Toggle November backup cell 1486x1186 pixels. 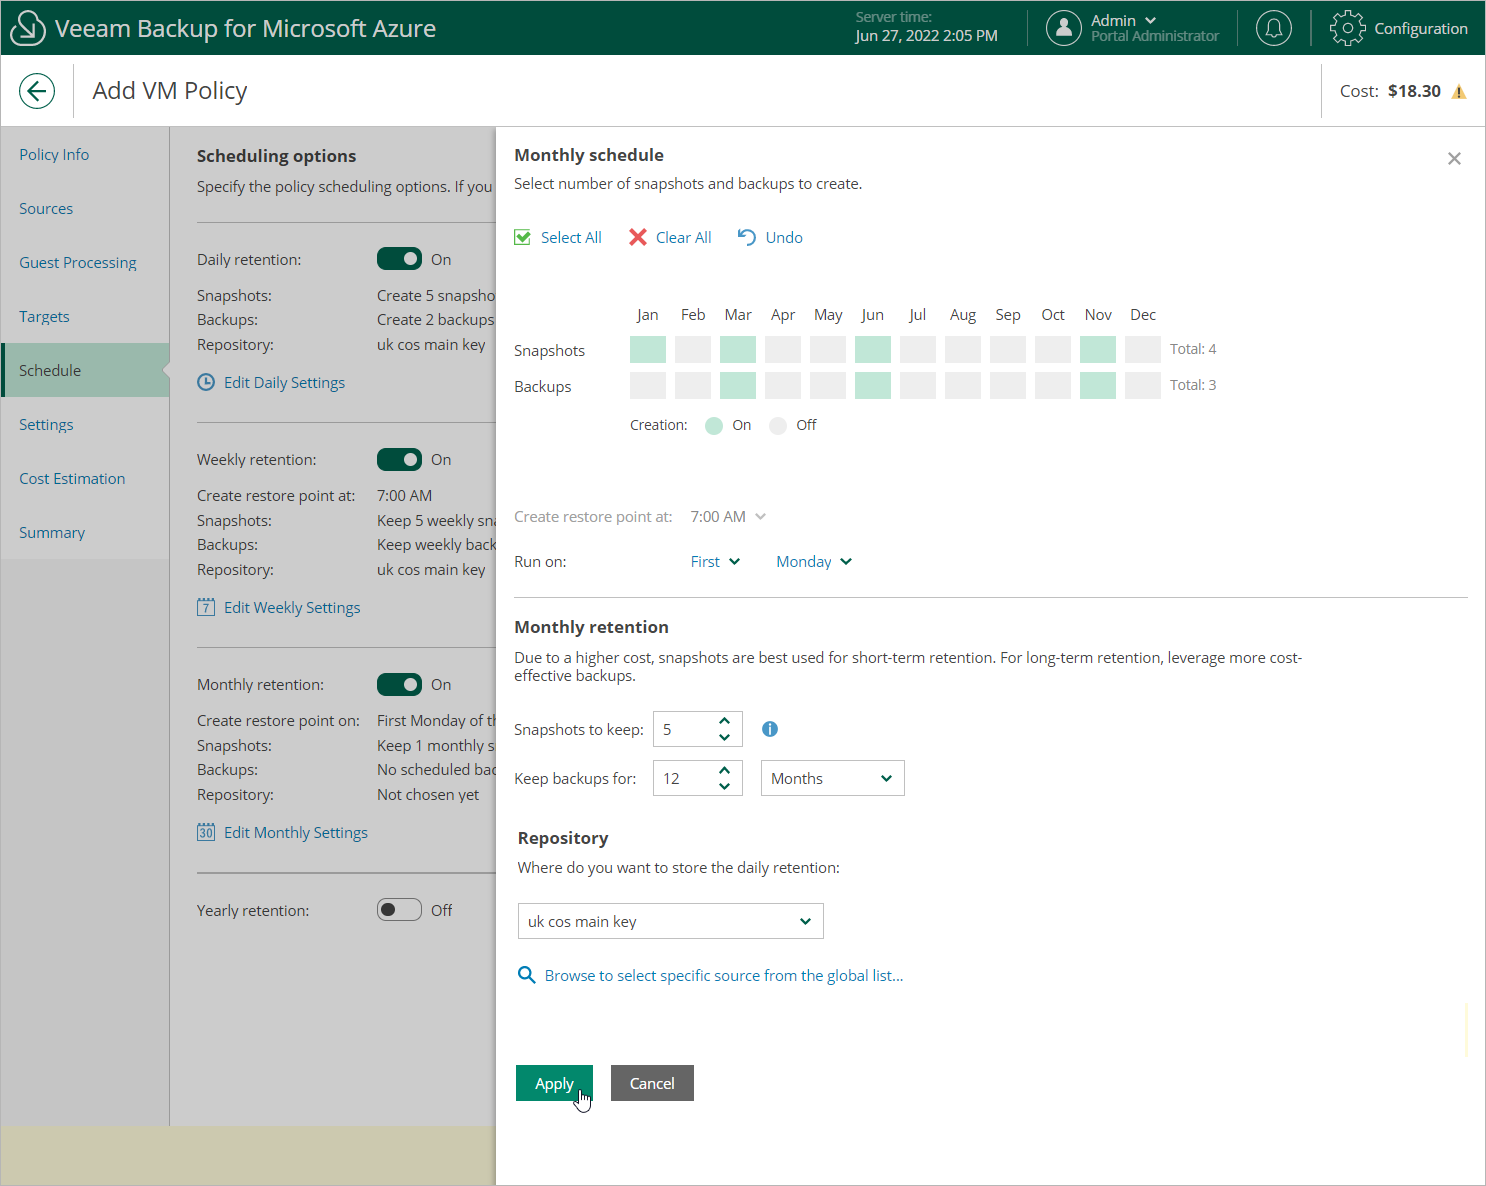click(x=1098, y=386)
